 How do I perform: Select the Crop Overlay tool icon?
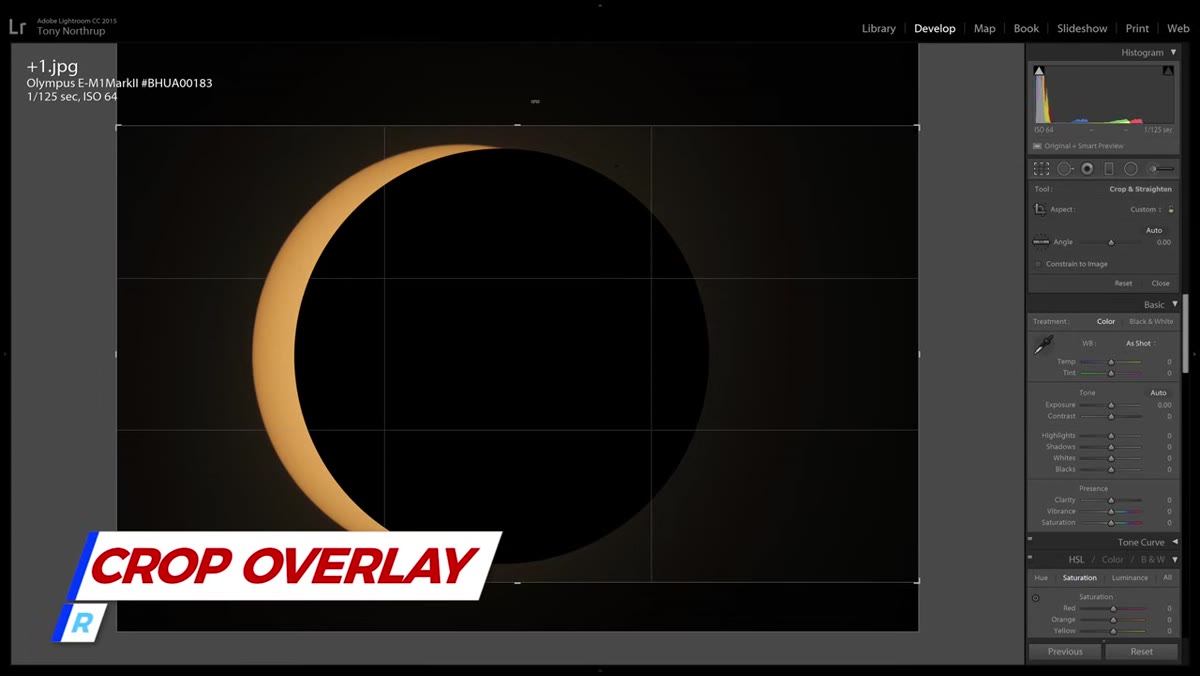[x=1041, y=169]
